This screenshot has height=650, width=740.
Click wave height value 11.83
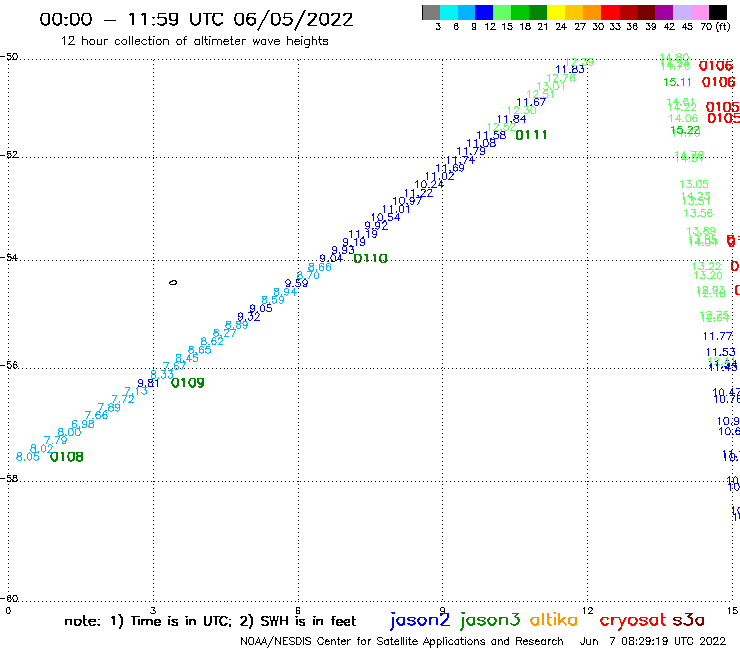point(570,69)
